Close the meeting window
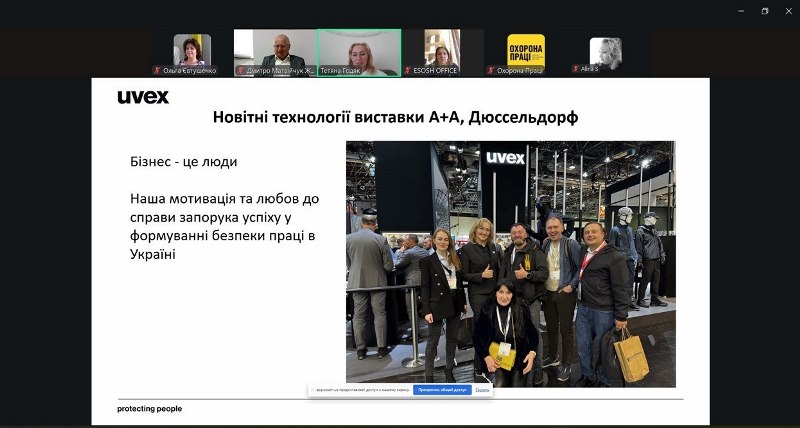This screenshot has height=428, width=800. (x=788, y=11)
